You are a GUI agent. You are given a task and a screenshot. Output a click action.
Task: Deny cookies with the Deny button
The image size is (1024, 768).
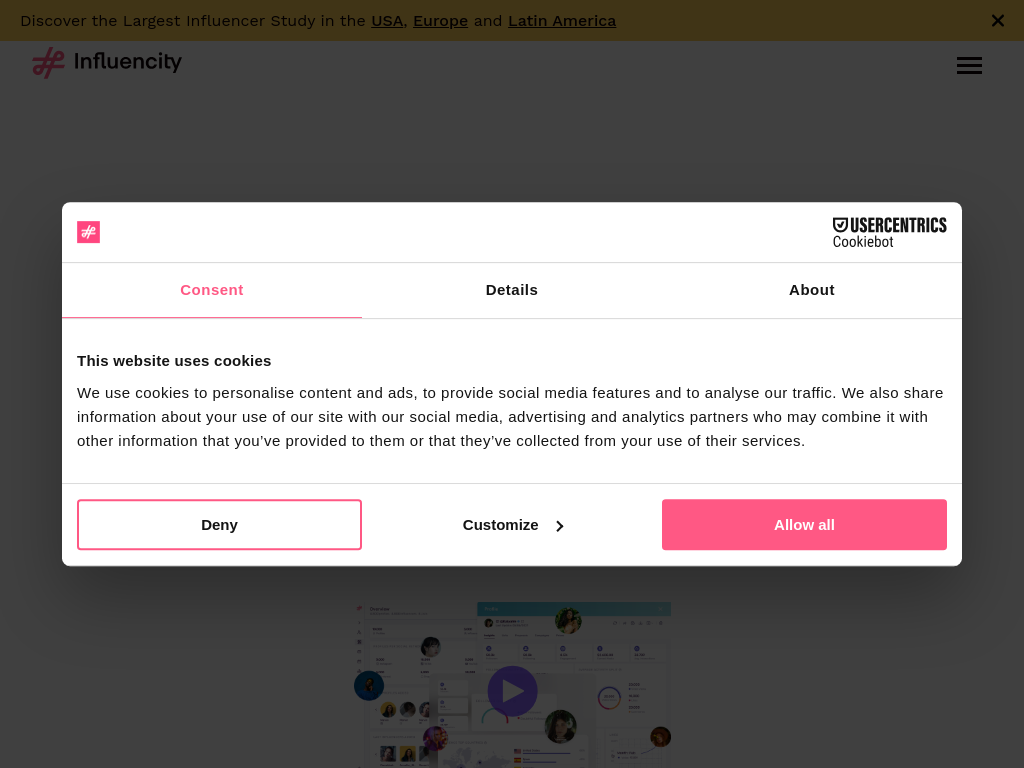pyautogui.click(x=219, y=525)
